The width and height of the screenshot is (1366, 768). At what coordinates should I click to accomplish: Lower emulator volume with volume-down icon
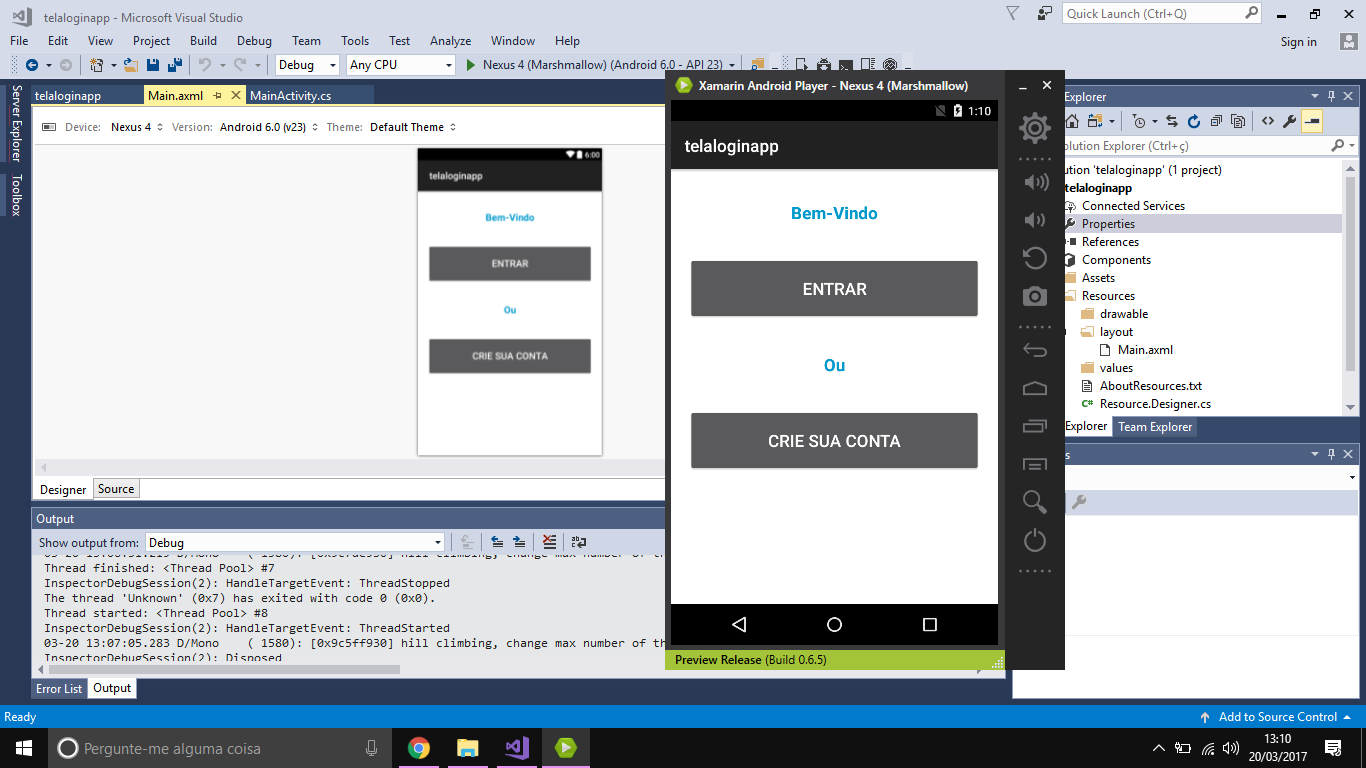tap(1035, 220)
